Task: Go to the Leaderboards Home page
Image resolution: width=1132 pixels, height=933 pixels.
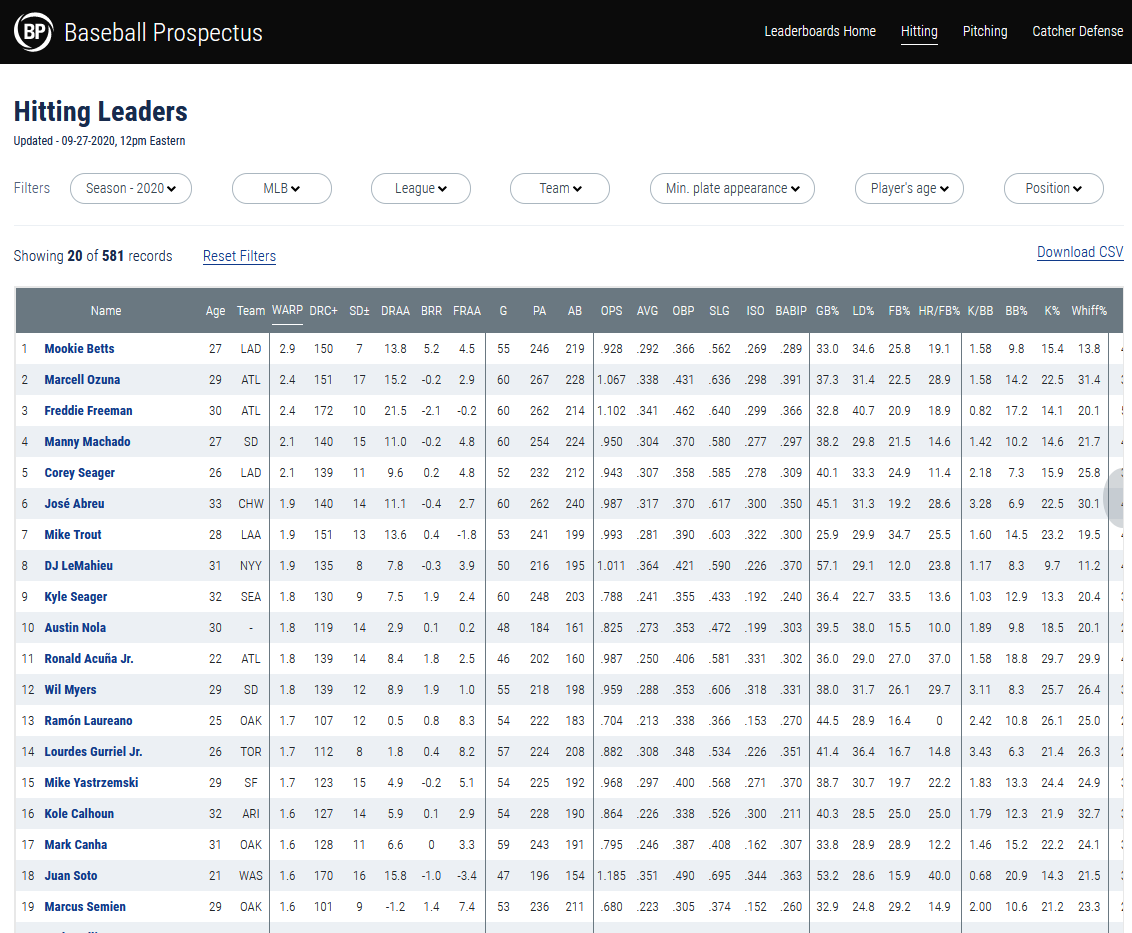Action: (x=820, y=31)
